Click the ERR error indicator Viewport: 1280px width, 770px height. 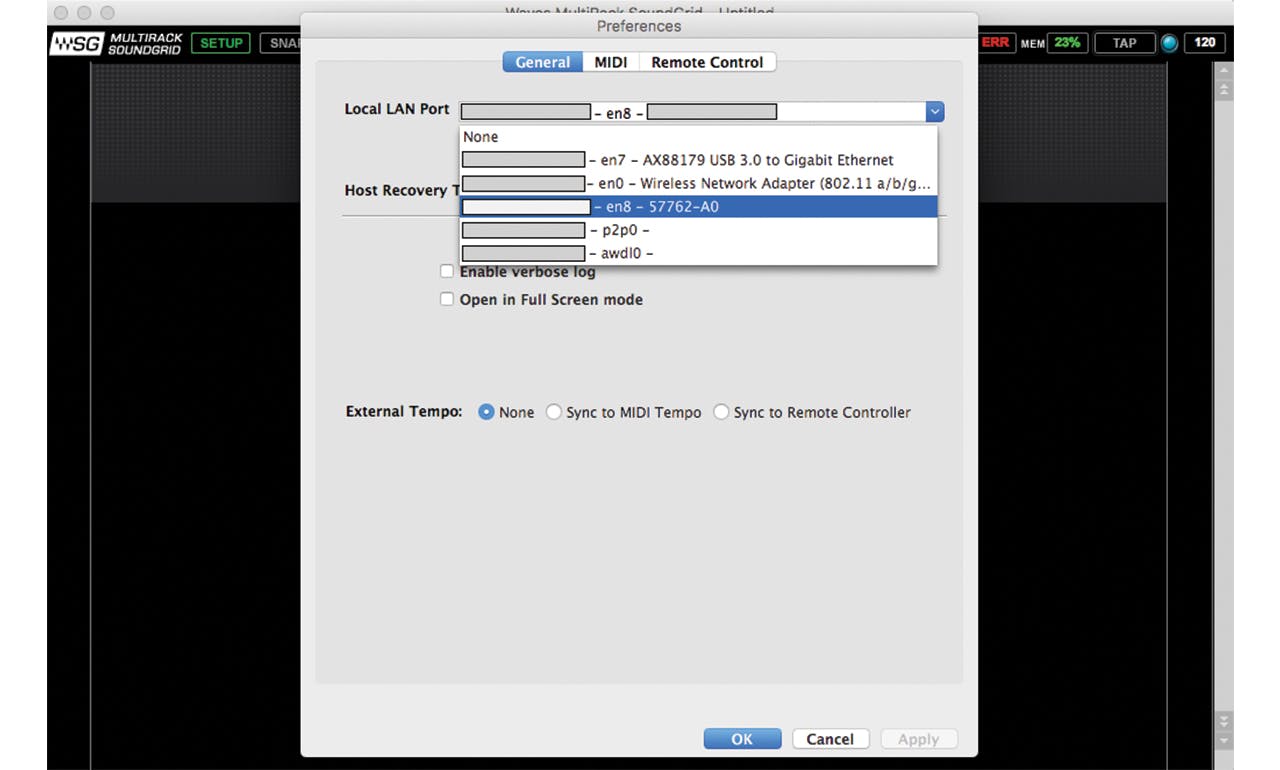[996, 42]
